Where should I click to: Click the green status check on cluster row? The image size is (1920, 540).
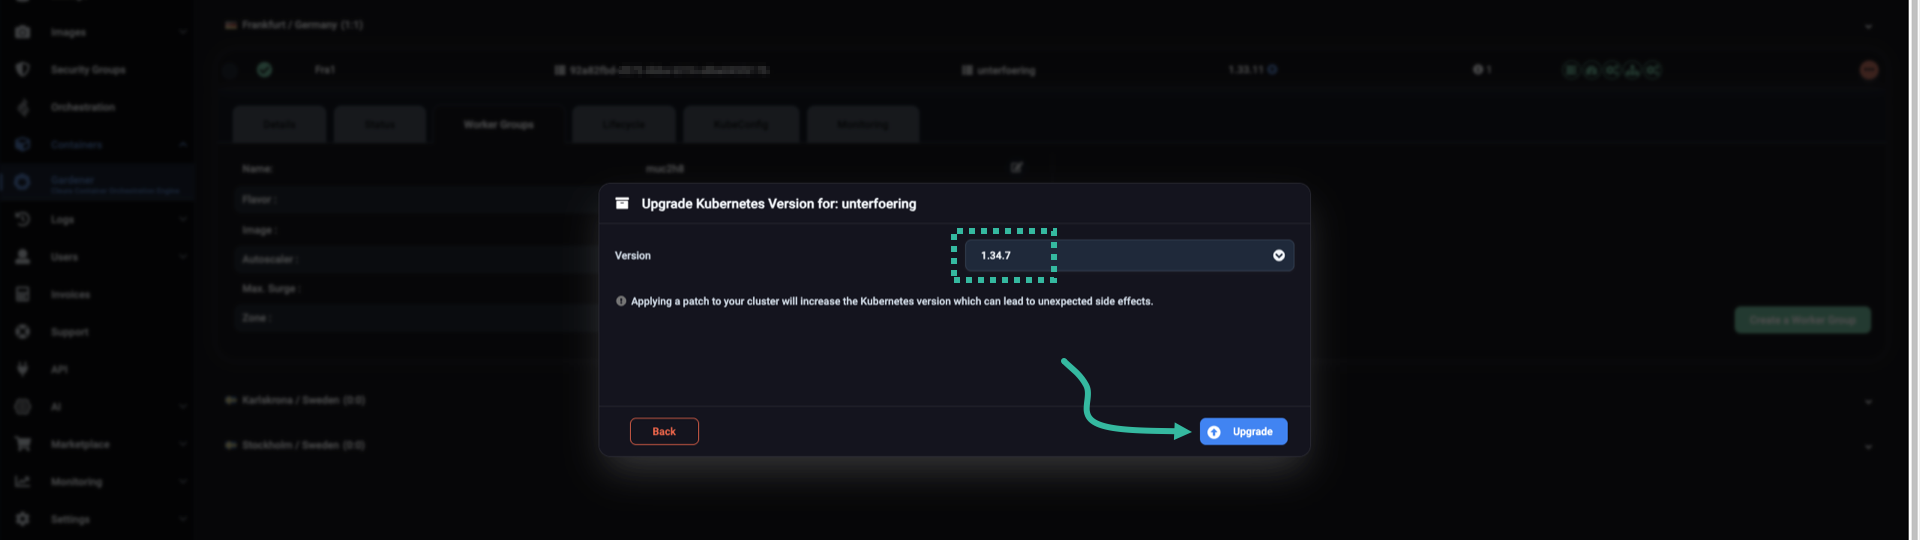point(264,70)
